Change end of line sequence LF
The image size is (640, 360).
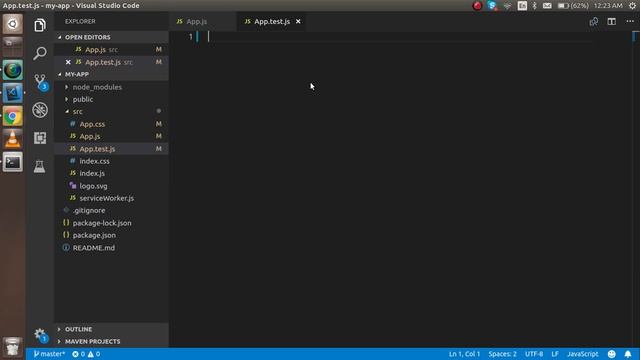[555, 354]
